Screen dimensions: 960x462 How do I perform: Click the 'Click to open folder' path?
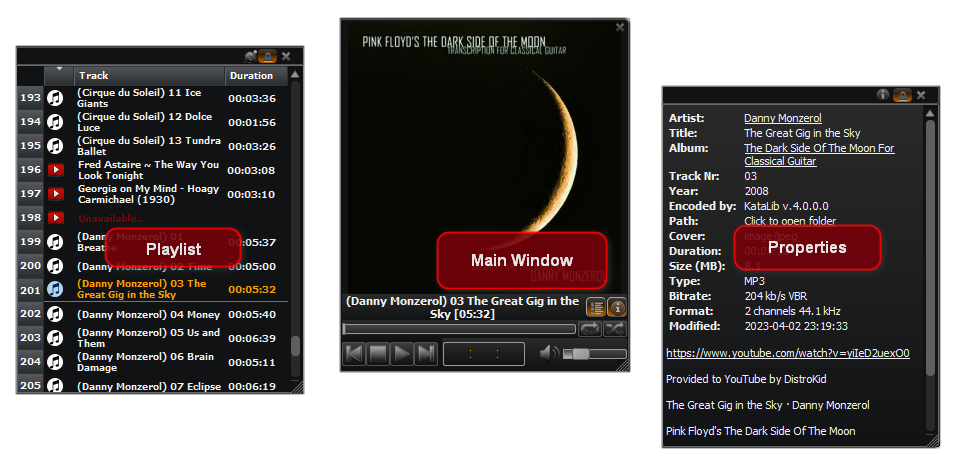pos(790,221)
